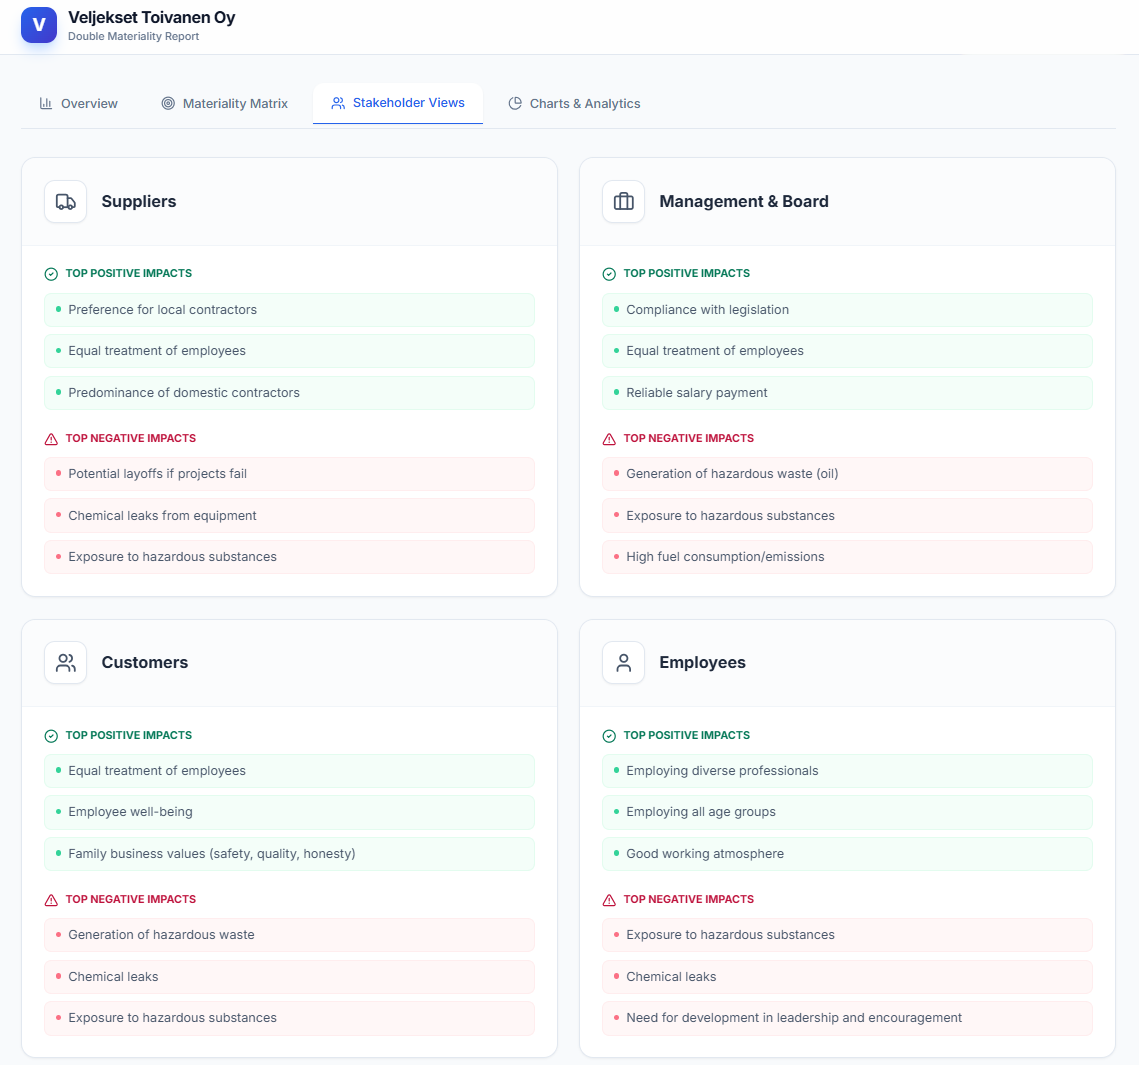This screenshot has height=1065, width=1139.
Task: Click the Veljekset Toivanen Oy logo icon
Action: point(39,25)
